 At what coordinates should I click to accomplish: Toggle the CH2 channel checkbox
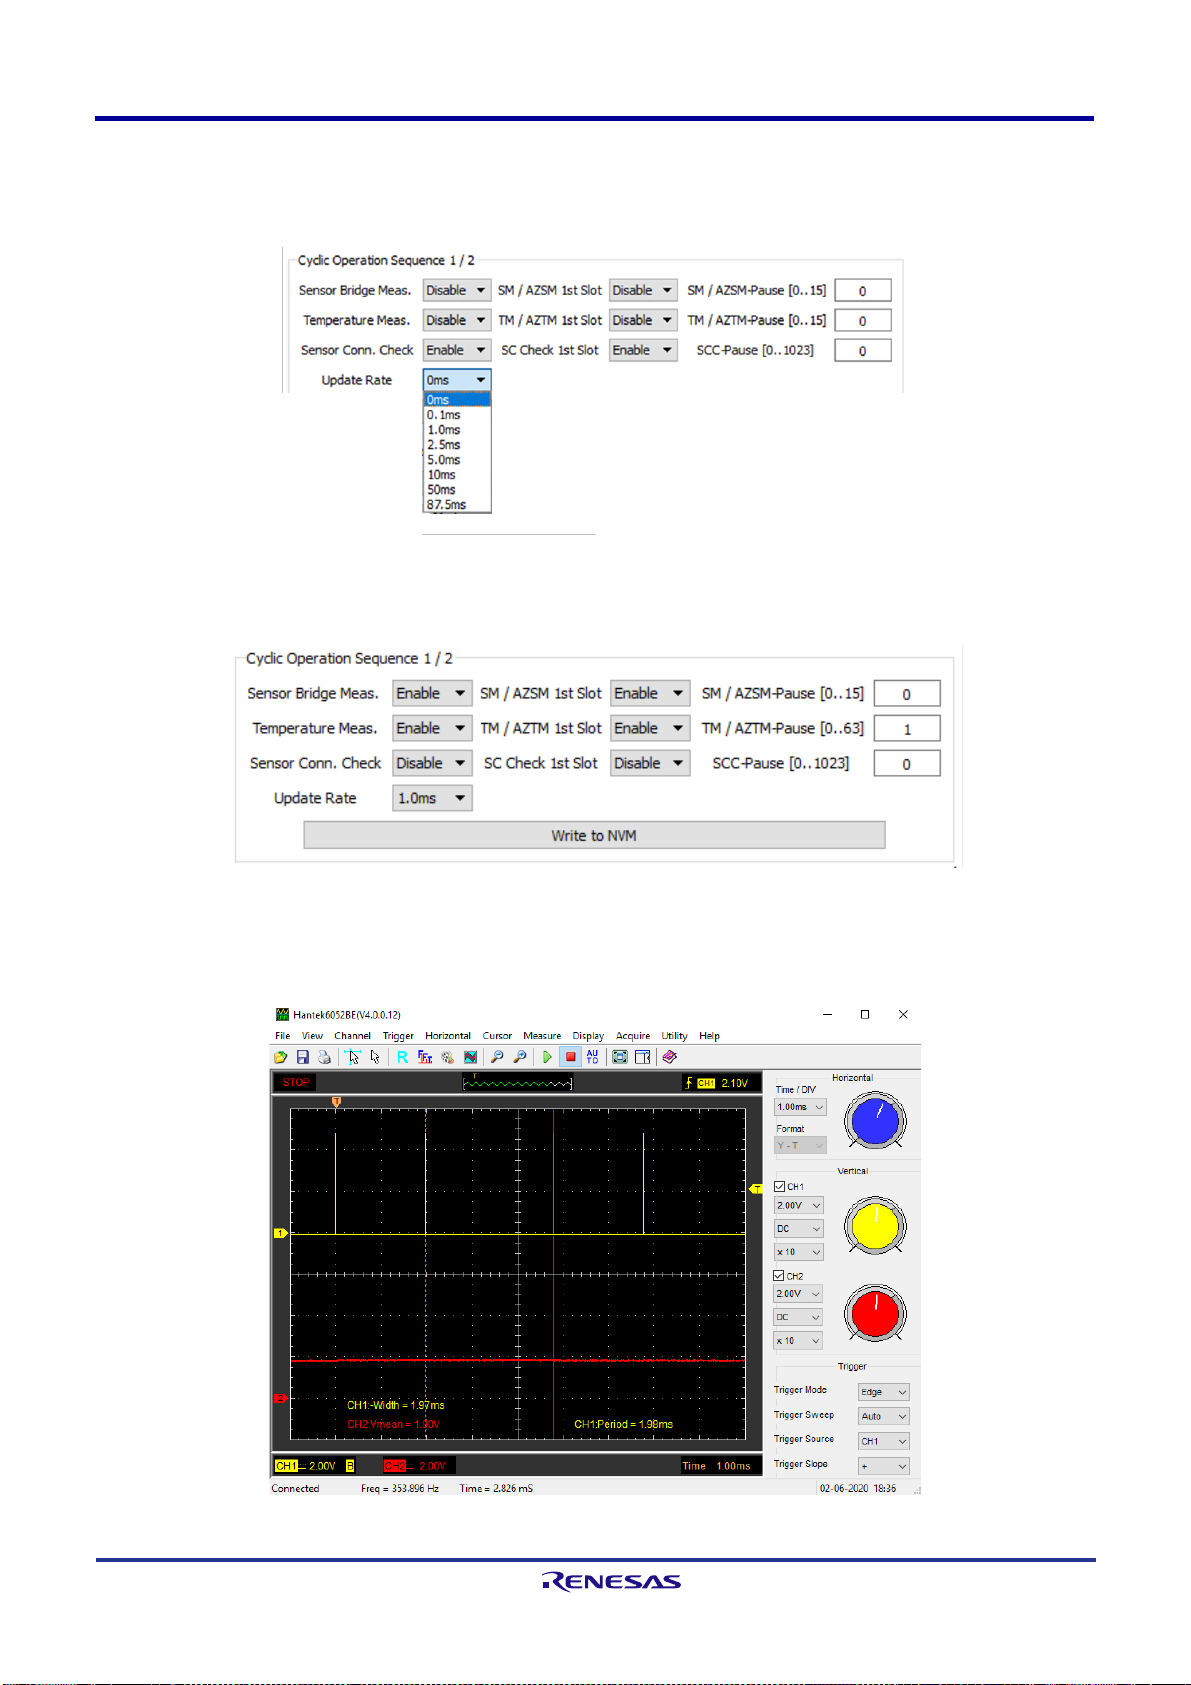780,1276
